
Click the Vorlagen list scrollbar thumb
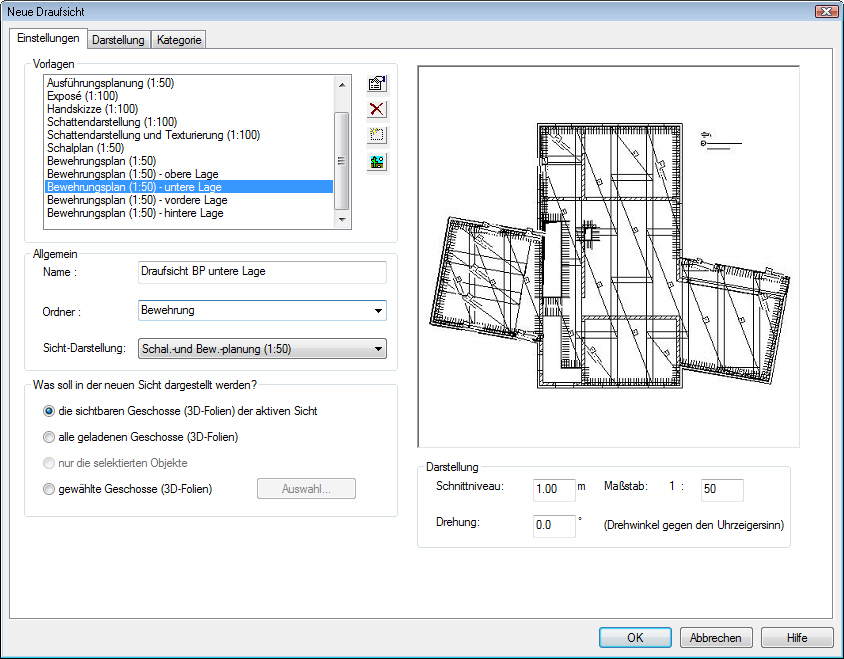342,161
